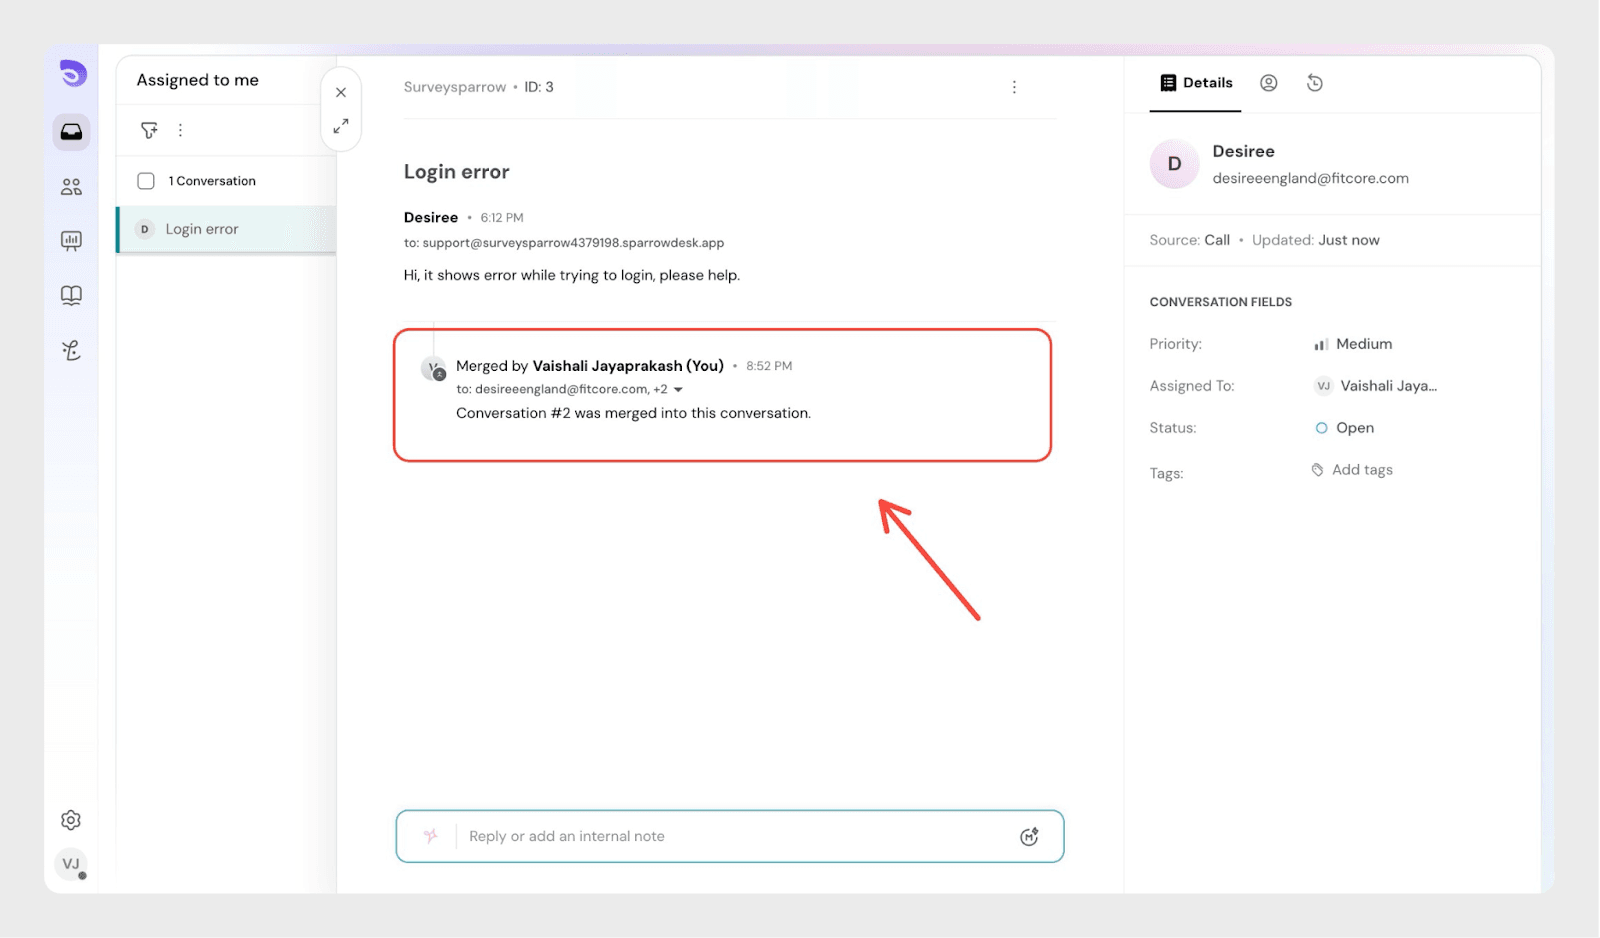Expand the conversation to full view
Viewport: 1600px width, 938px height.
(x=341, y=126)
